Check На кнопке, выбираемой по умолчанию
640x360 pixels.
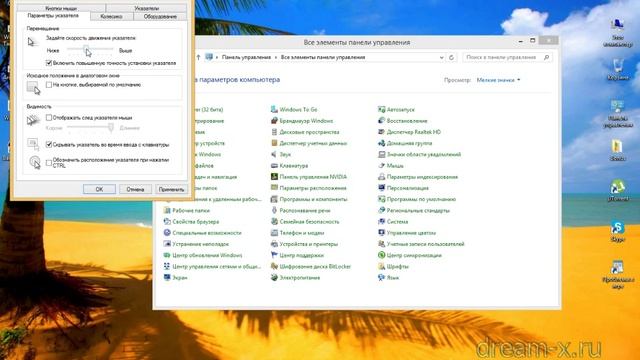pos(49,84)
